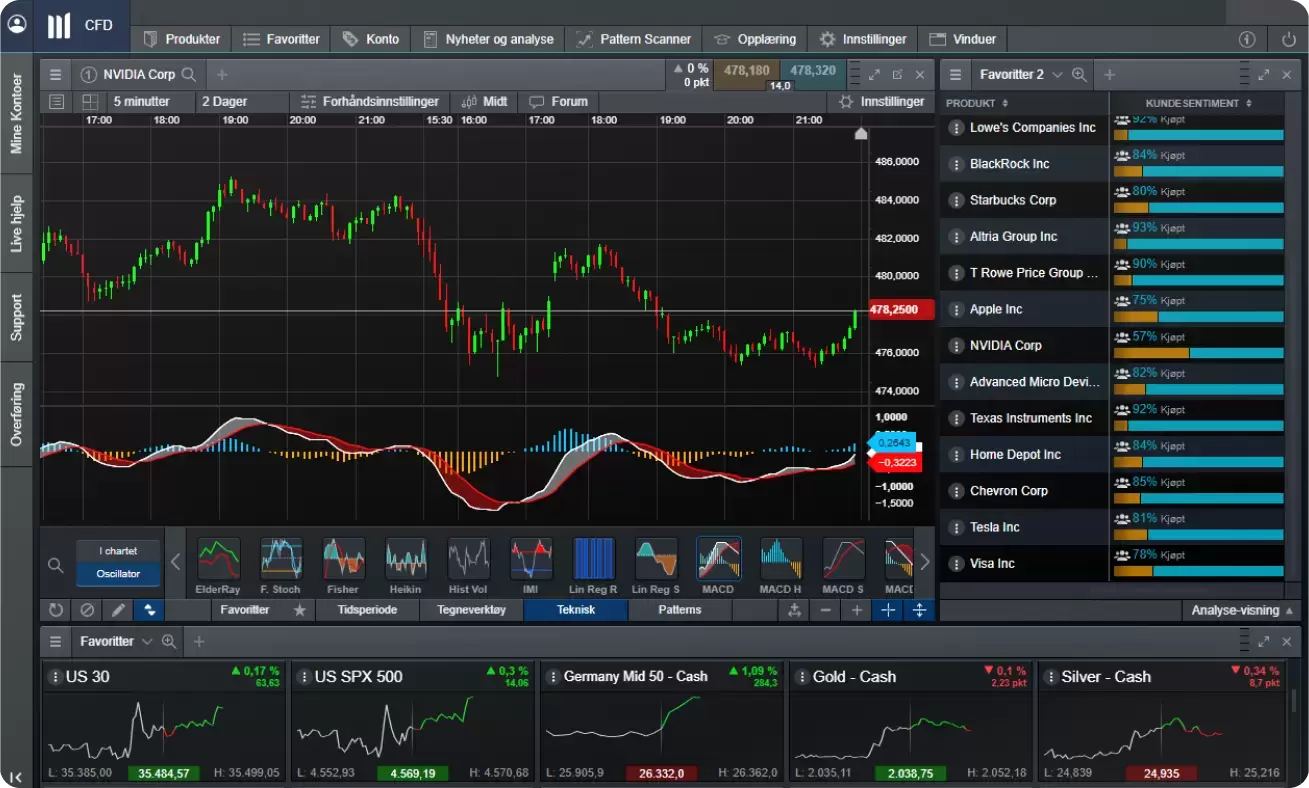Click the Forum button

559,102
